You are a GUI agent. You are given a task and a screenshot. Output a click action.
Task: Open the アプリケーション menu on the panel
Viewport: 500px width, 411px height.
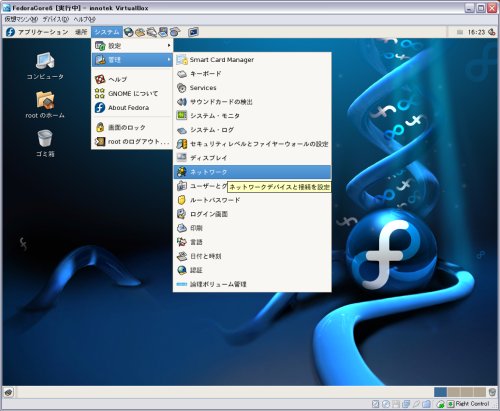coord(37,32)
